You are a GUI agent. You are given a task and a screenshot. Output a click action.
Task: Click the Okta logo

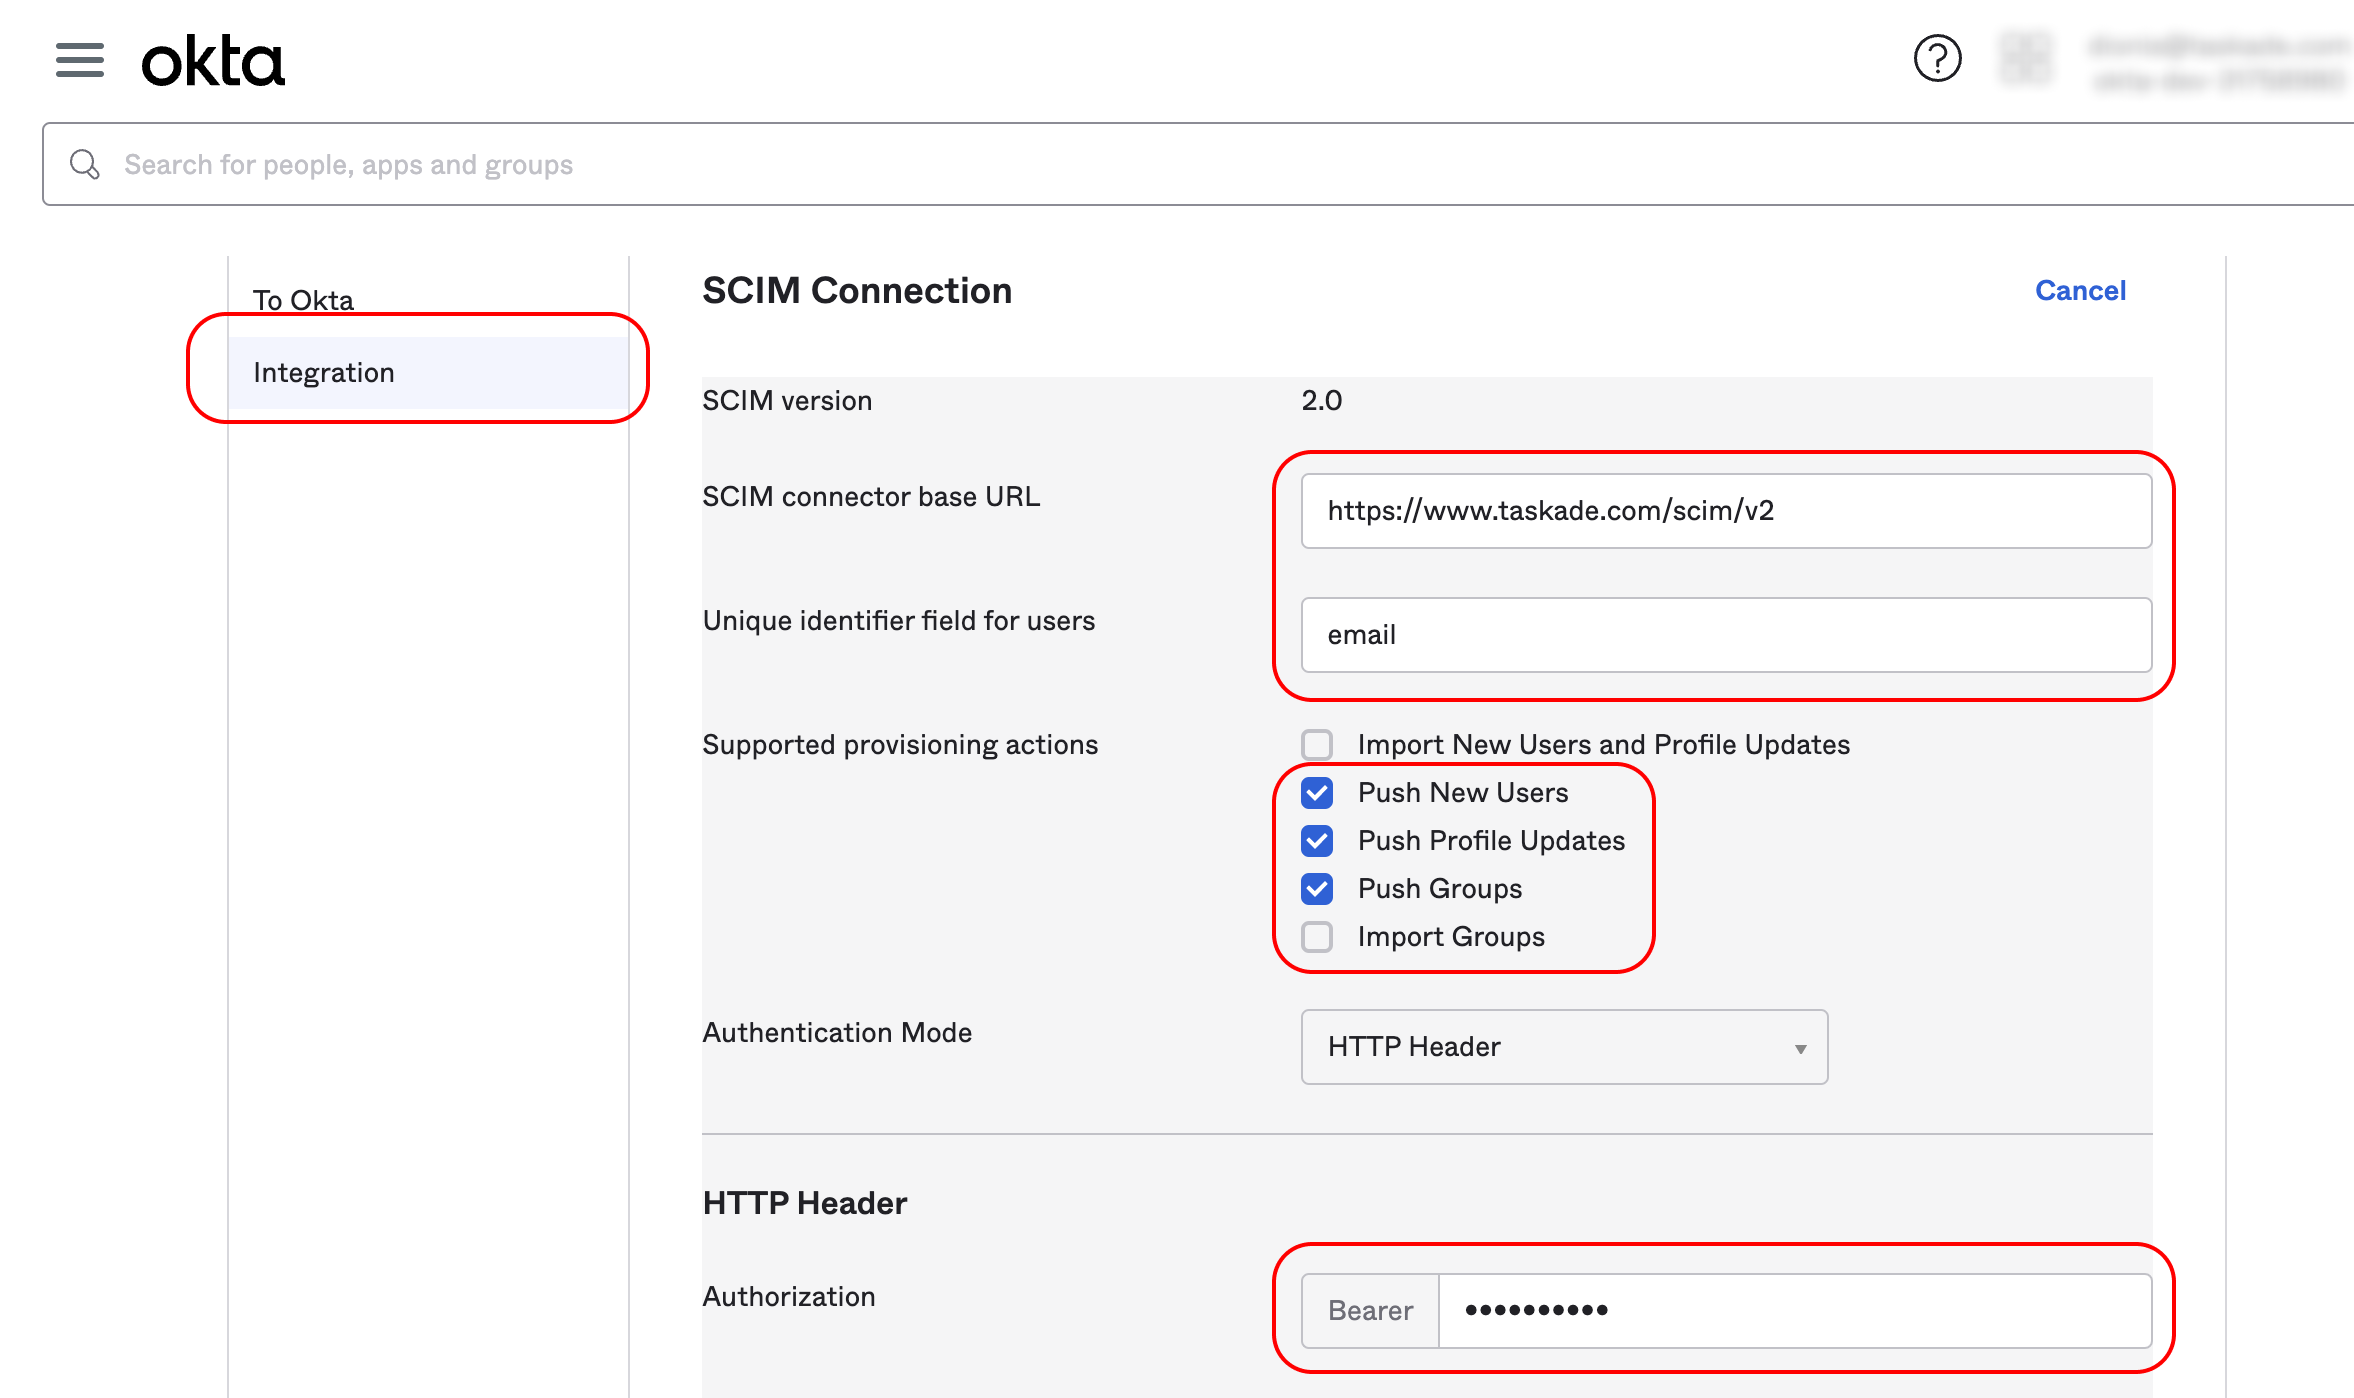[x=213, y=62]
